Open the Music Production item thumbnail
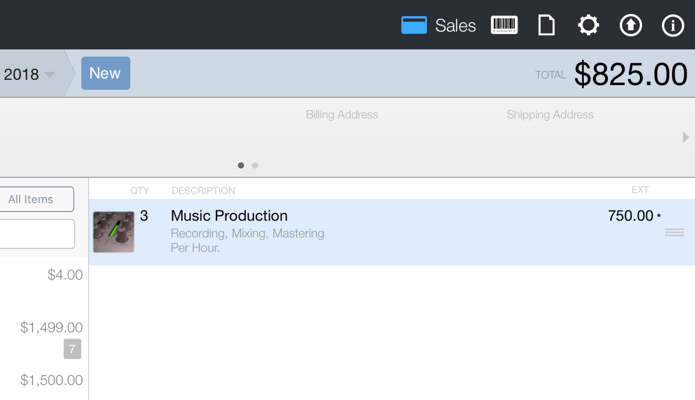 (x=114, y=232)
